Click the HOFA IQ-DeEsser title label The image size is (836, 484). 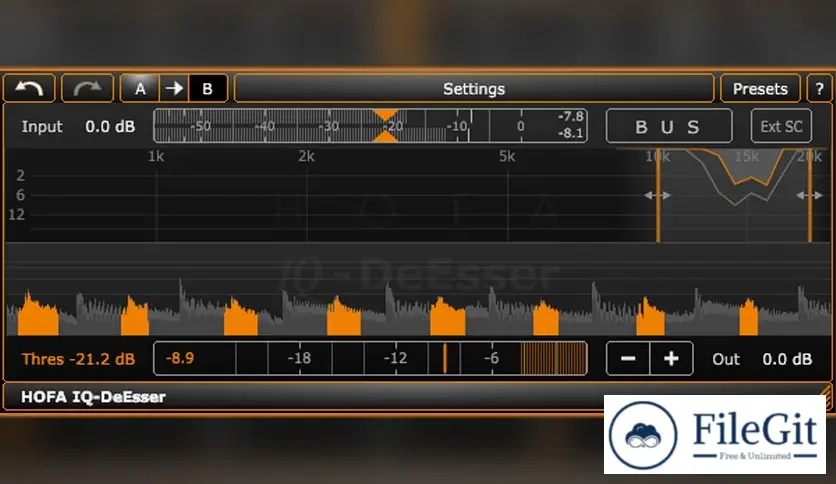point(93,397)
